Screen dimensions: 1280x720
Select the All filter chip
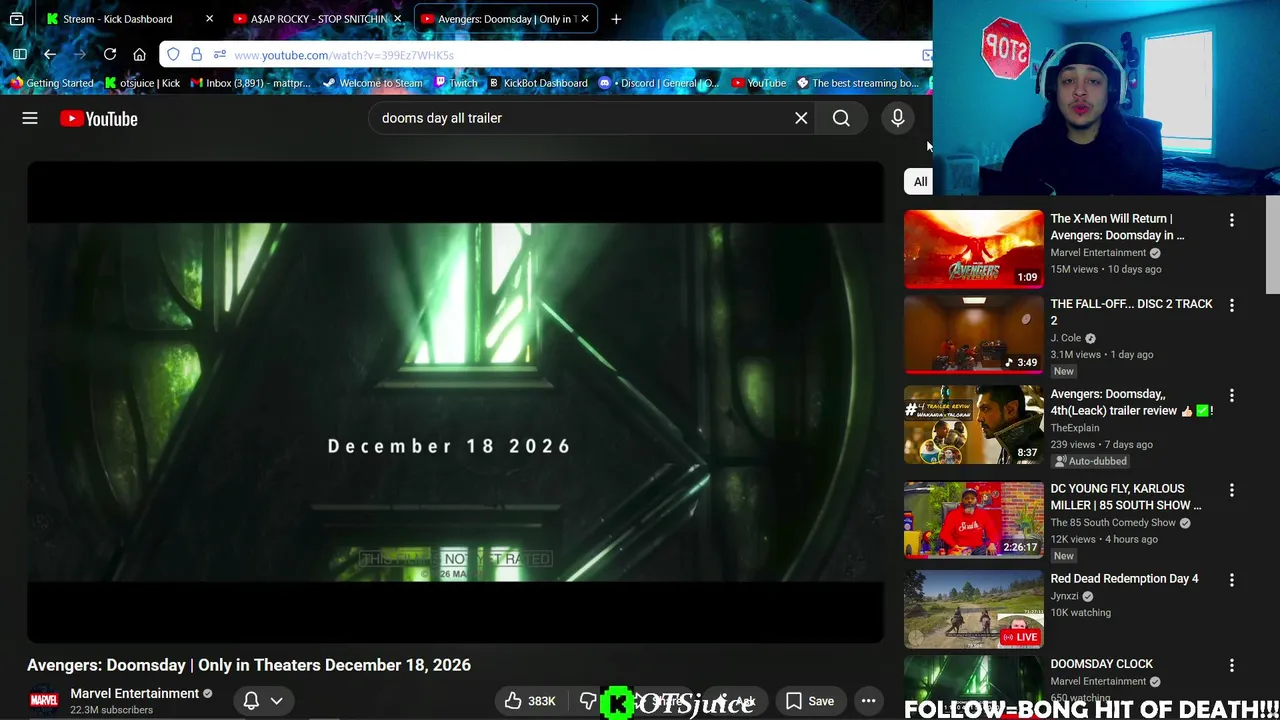[x=920, y=181]
